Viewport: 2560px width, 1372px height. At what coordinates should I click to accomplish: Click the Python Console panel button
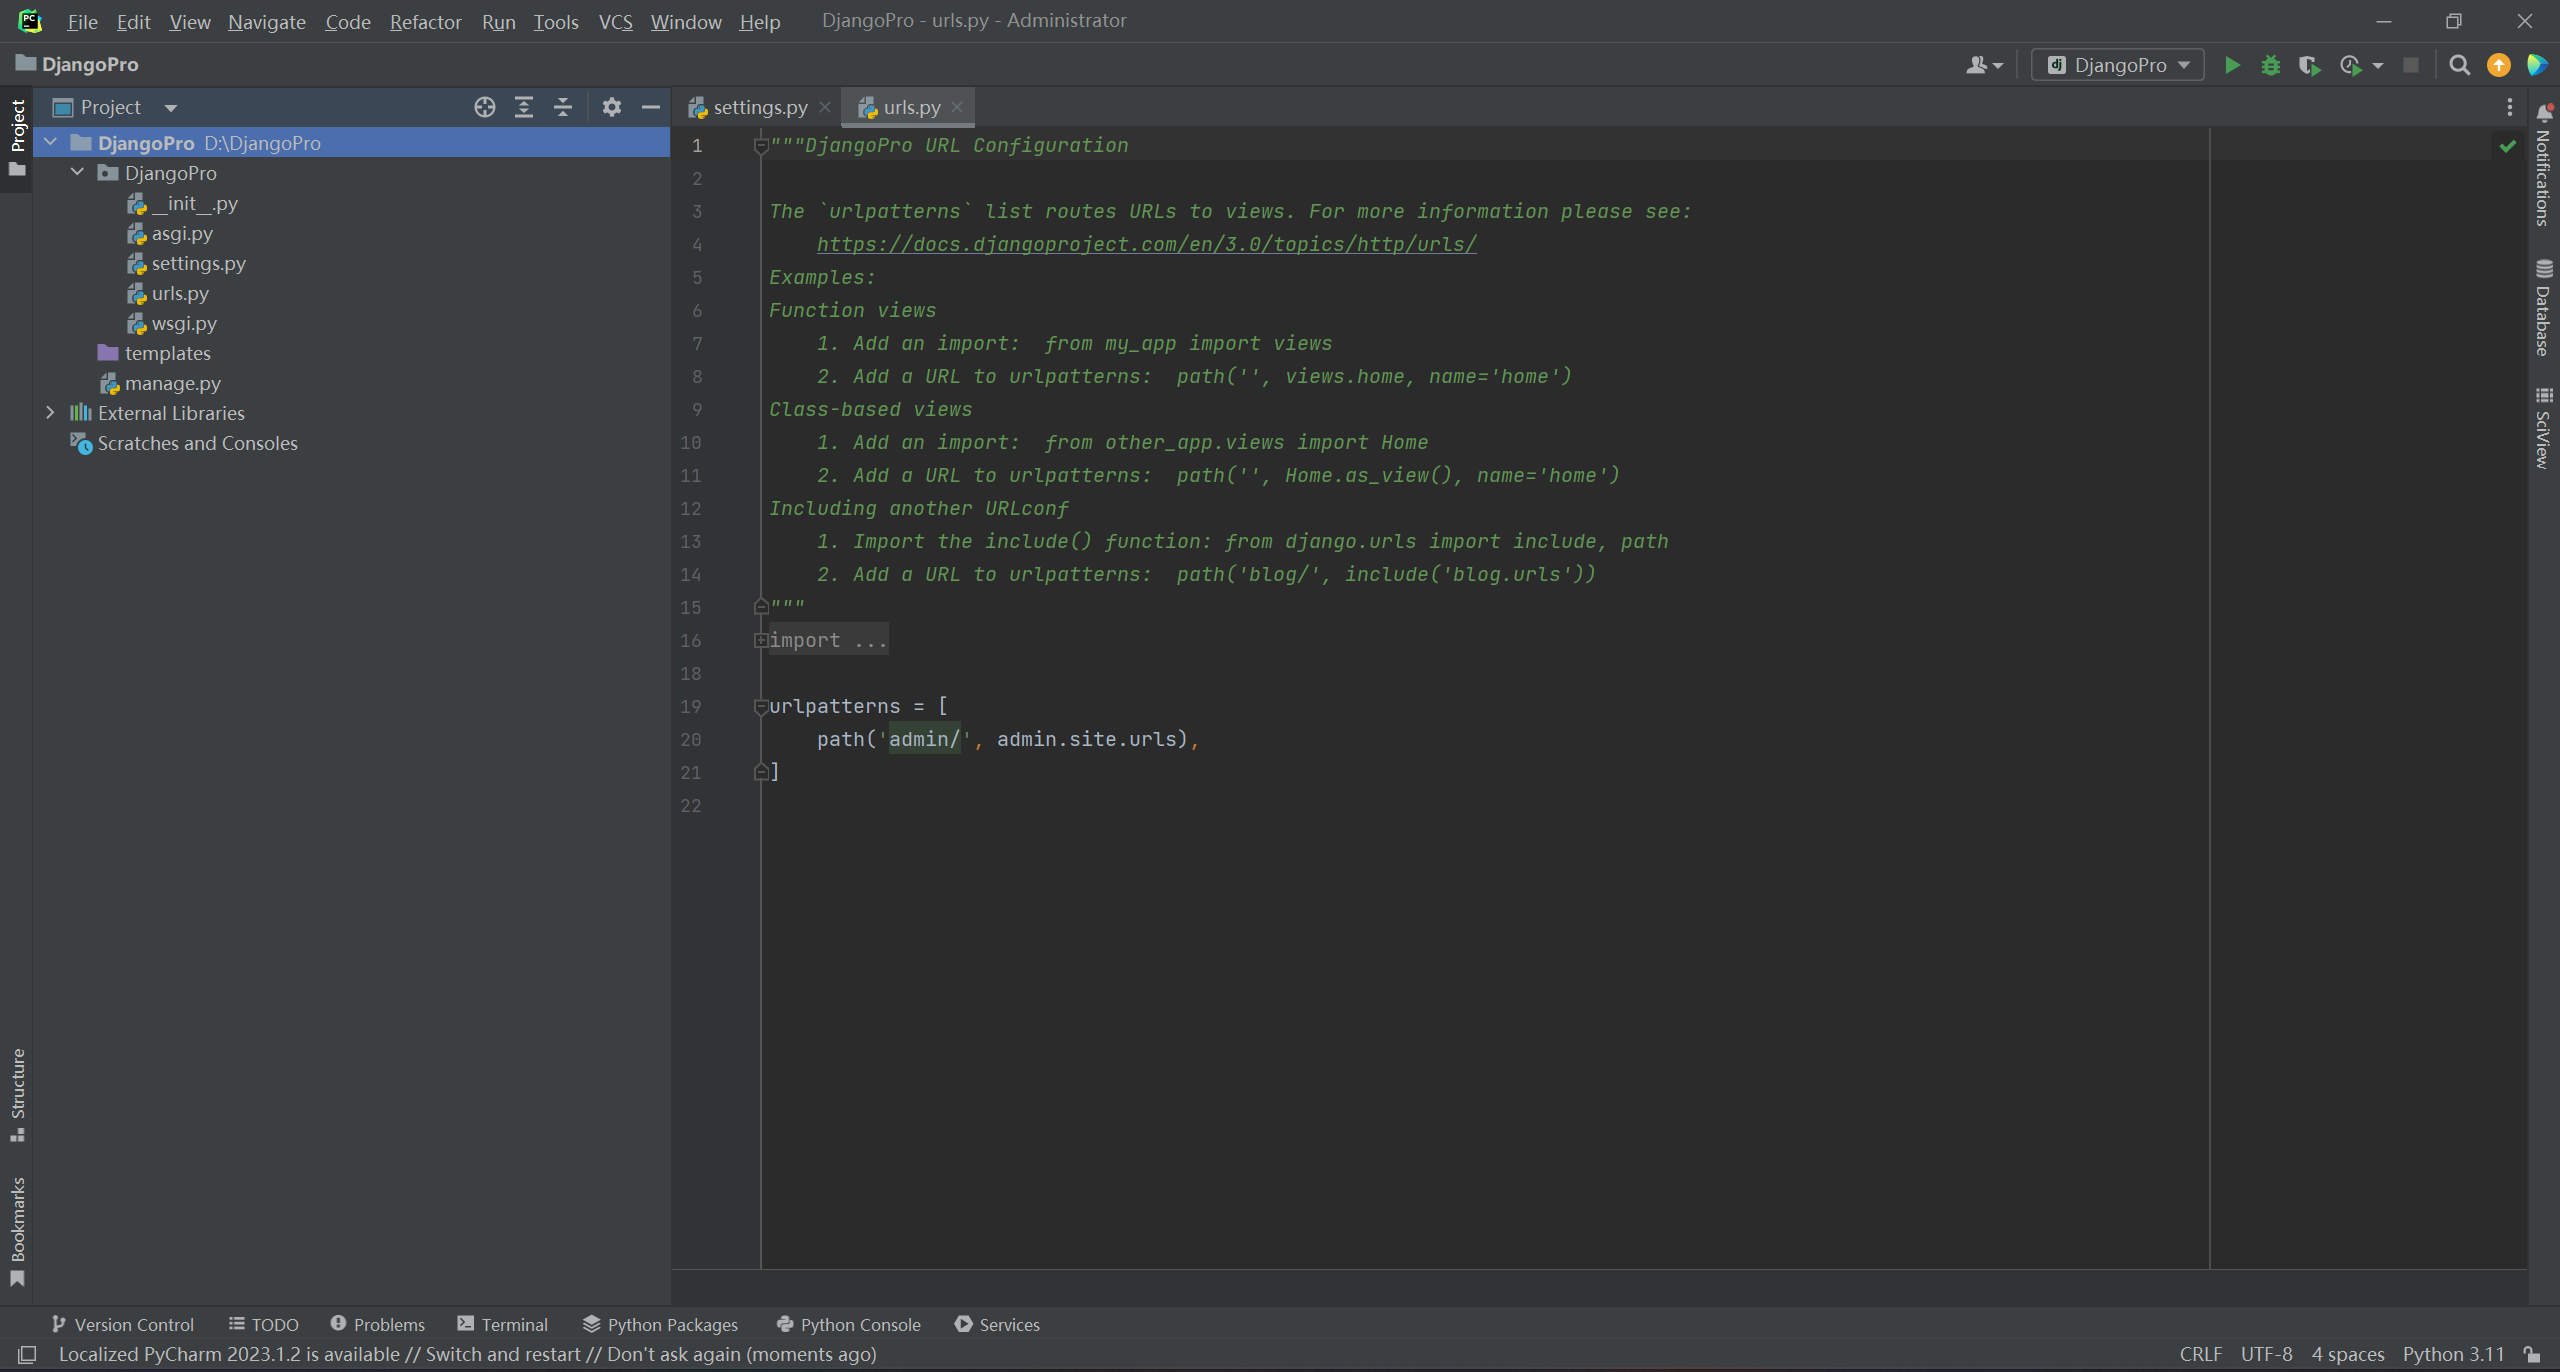coord(848,1323)
